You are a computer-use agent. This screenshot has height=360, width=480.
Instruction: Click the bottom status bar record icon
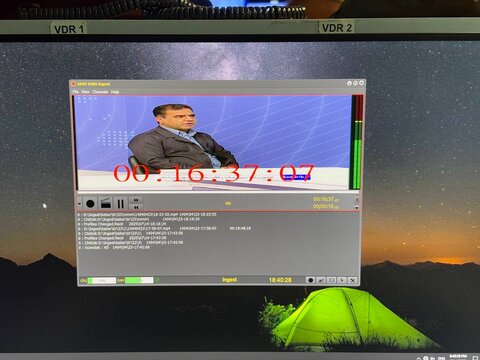tap(311, 280)
